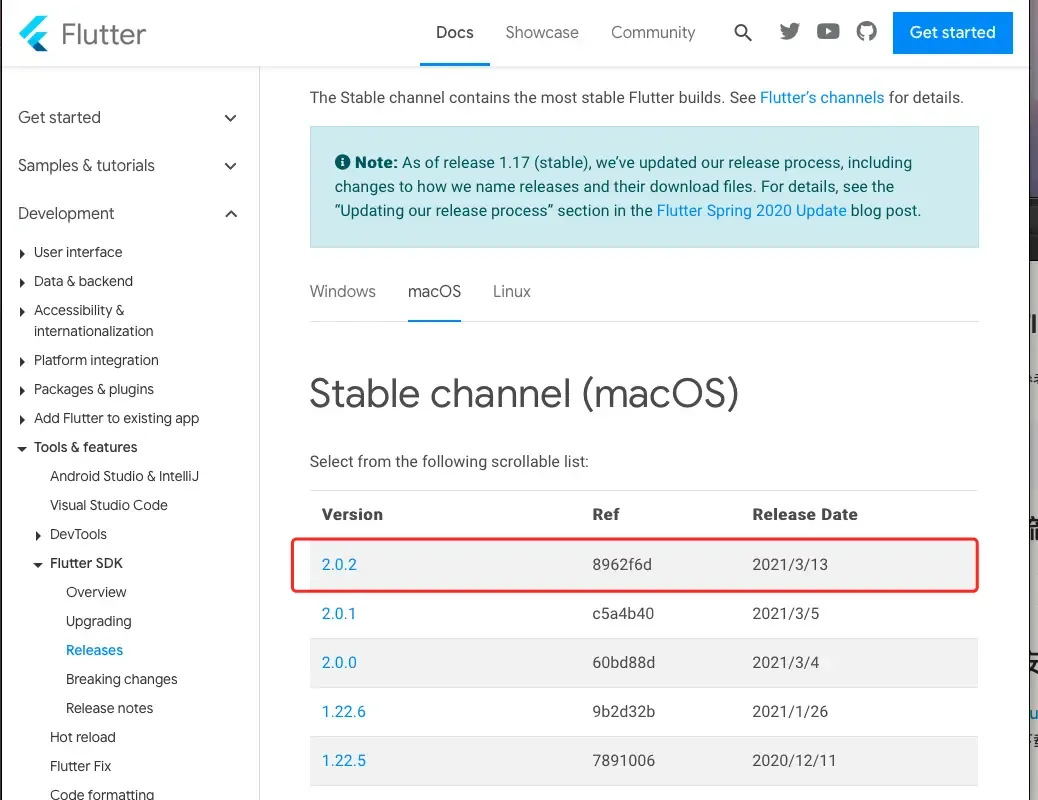Screen dimensions: 1038x800
Task: Expand the User interface tree item
Action: pos(23,253)
